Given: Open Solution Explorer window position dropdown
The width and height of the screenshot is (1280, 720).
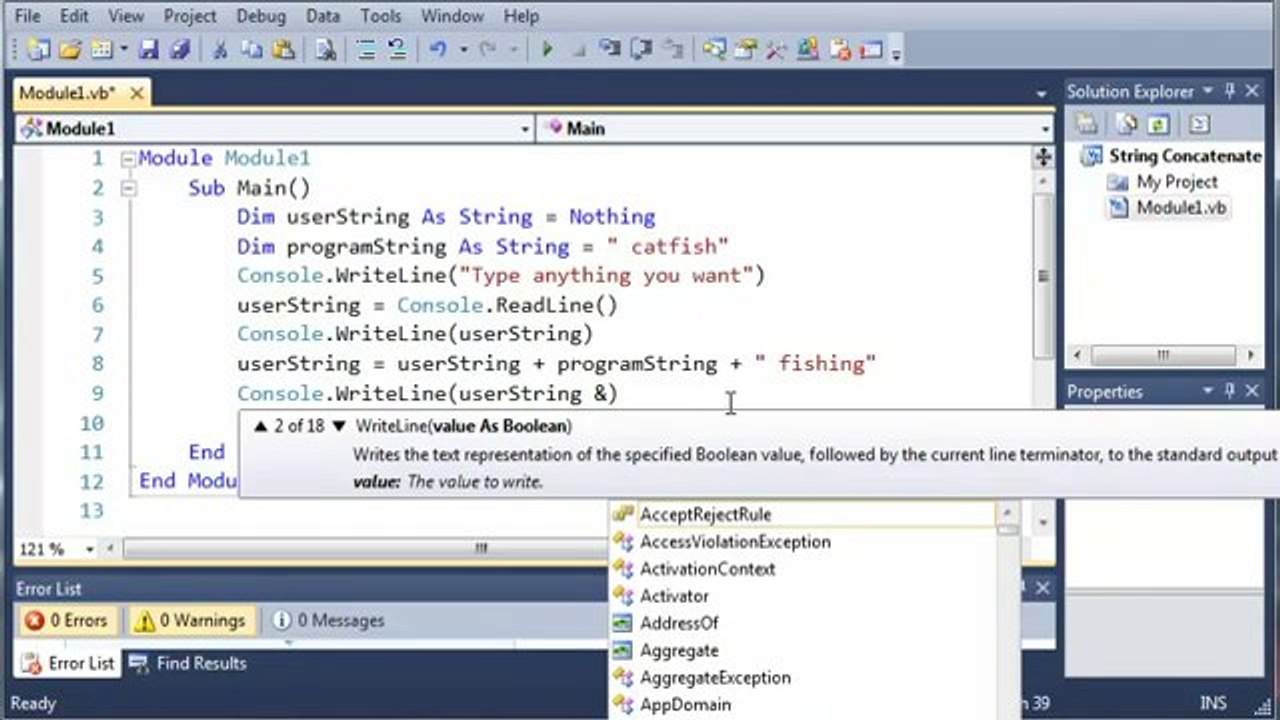Looking at the screenshot, I should tap(1209, 91).
